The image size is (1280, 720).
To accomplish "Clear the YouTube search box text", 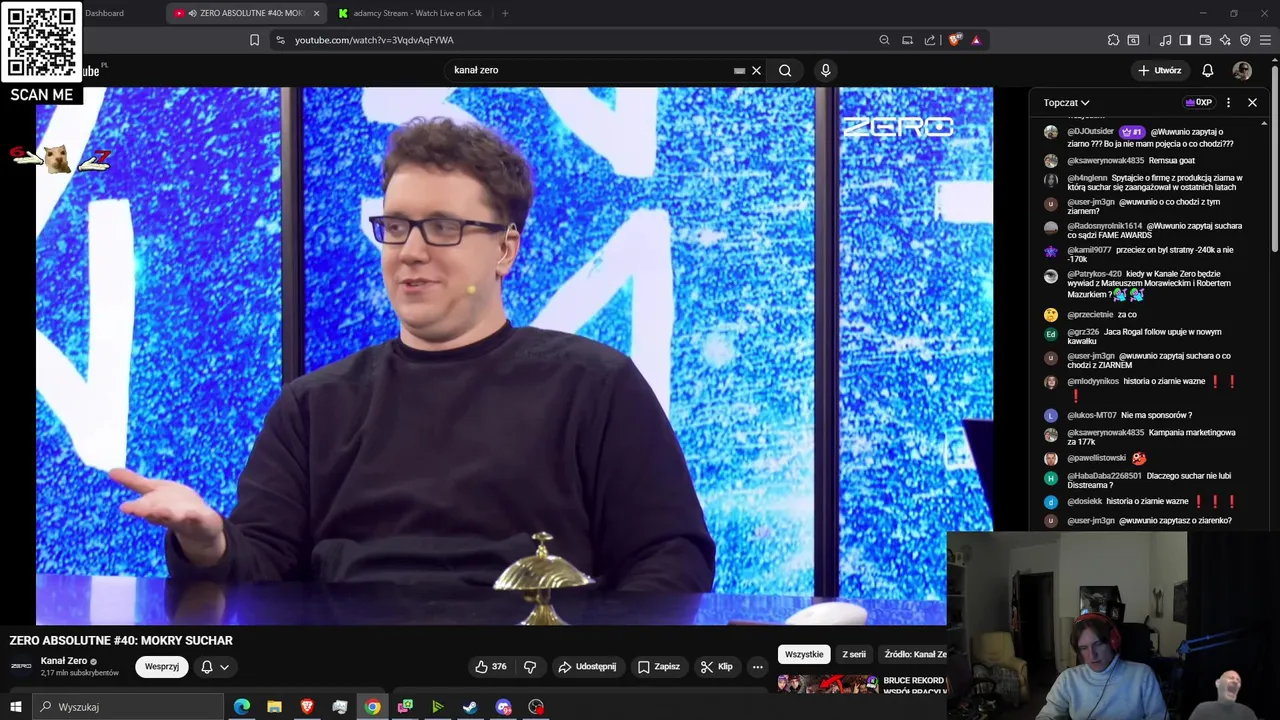I will [x=756, y=70].
